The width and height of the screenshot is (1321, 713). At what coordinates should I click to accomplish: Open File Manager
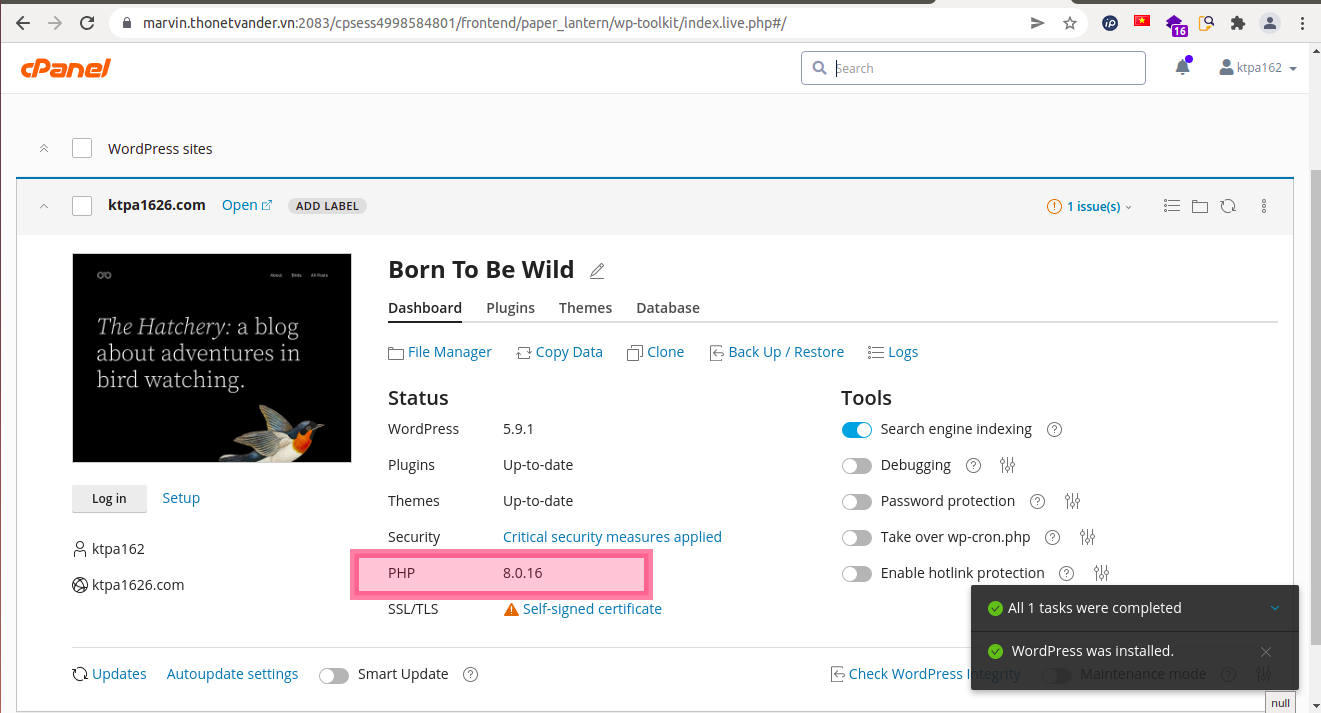(x=440, y=352)
